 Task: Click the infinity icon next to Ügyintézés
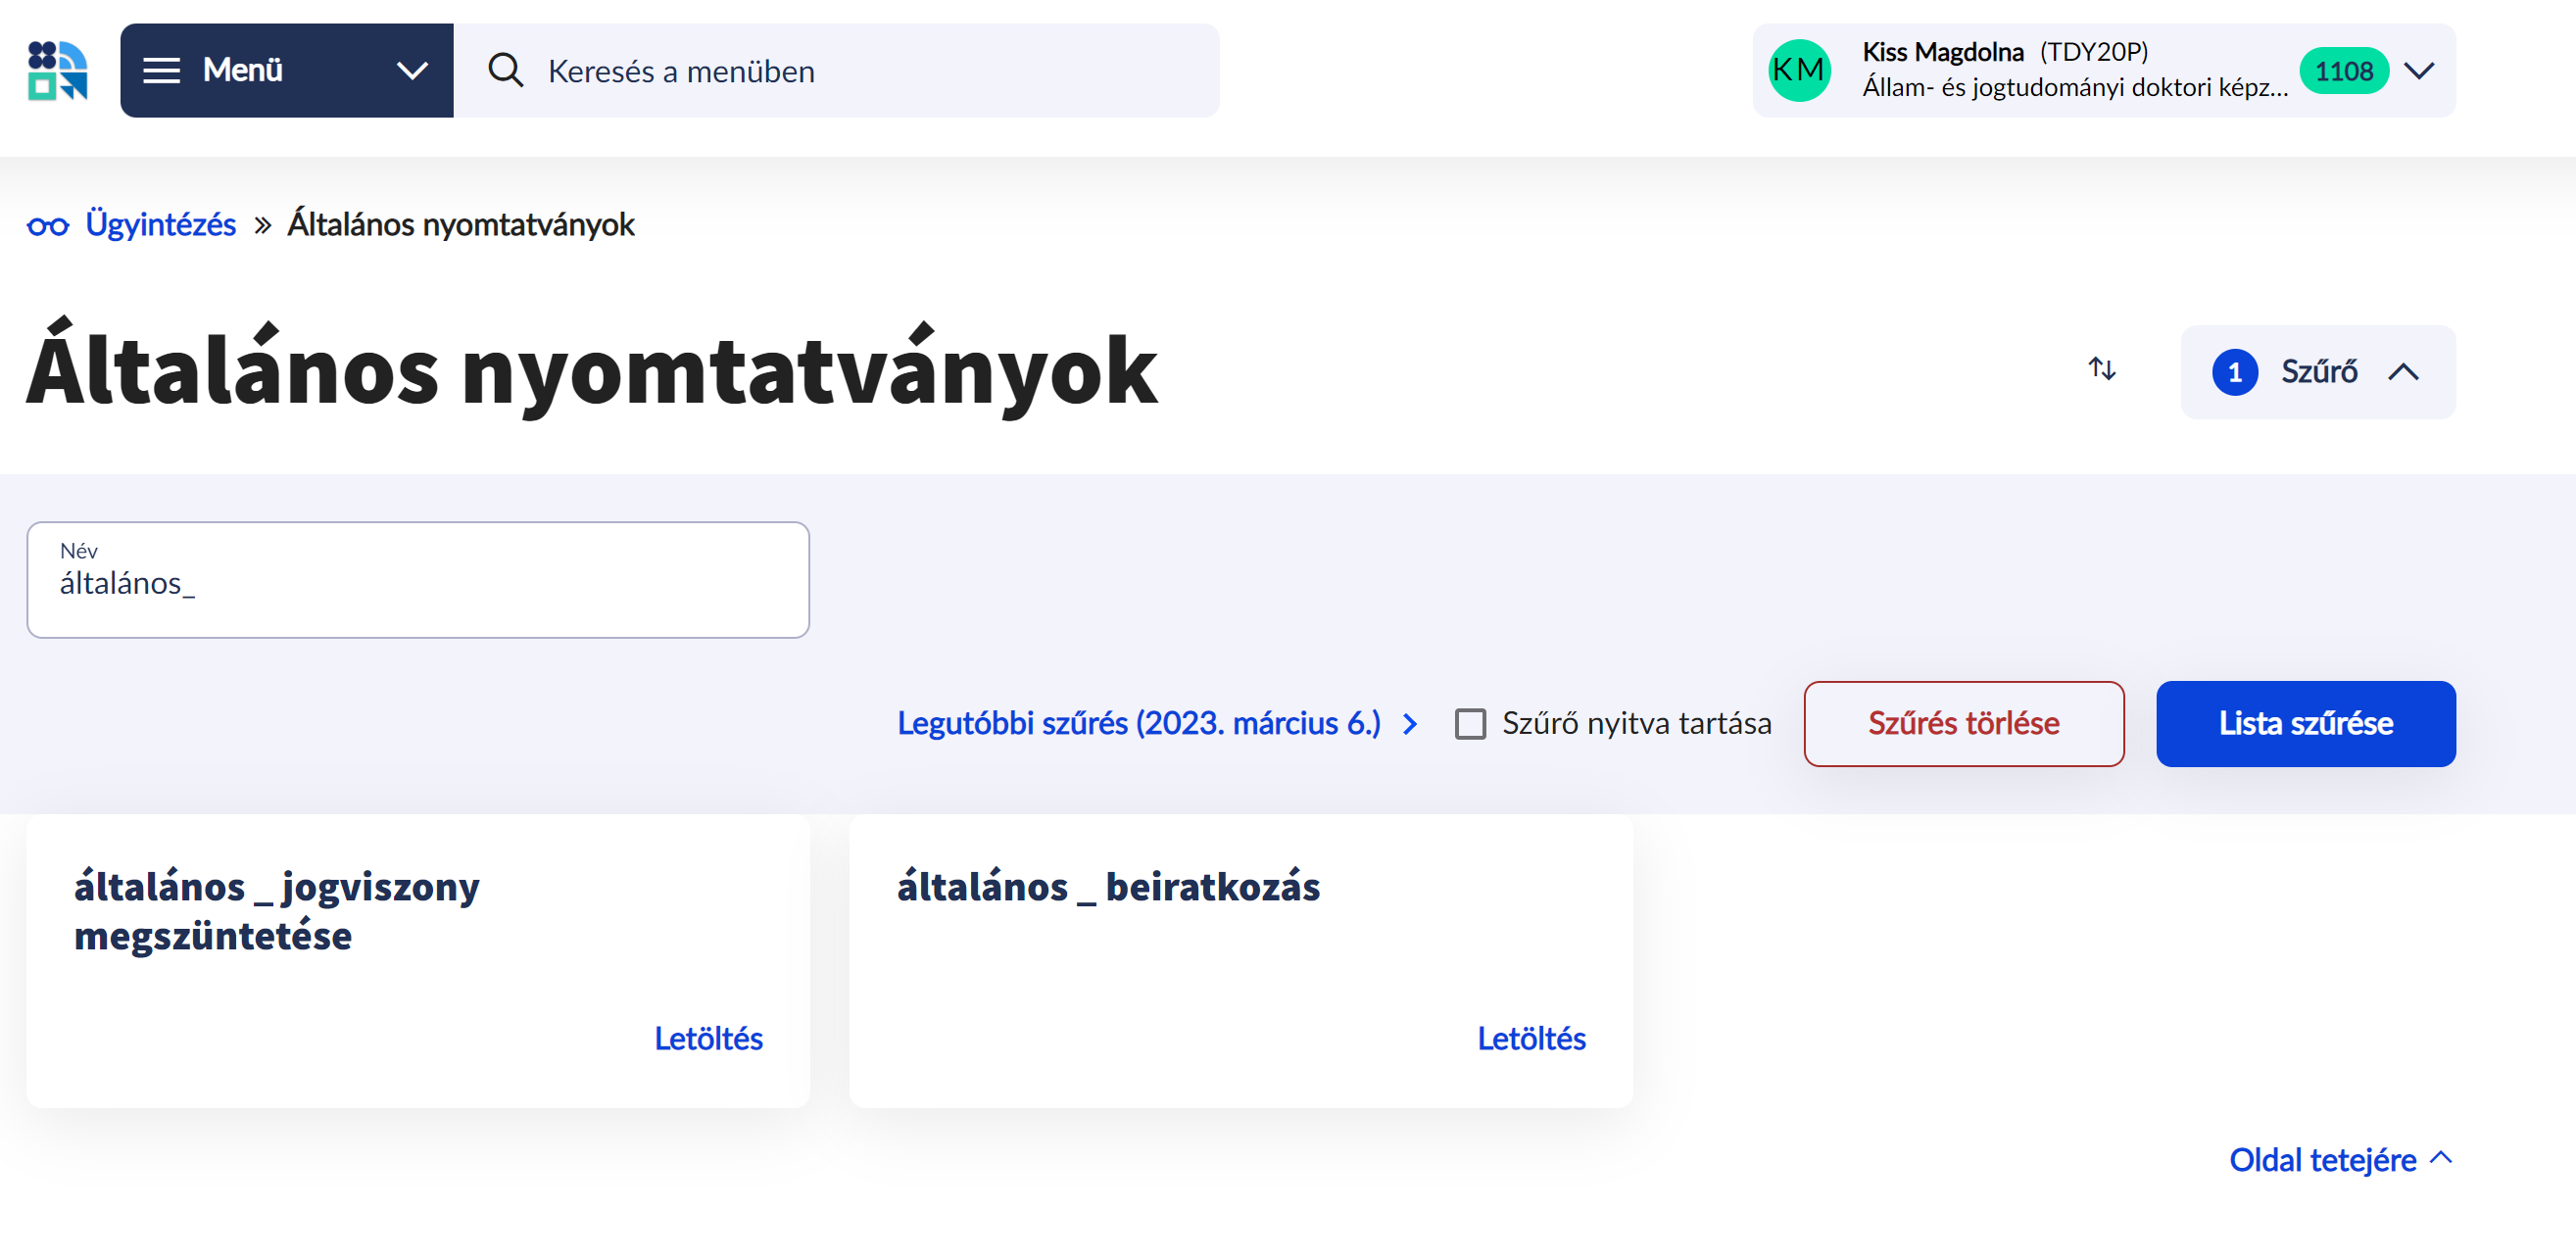tap(47, 224)
